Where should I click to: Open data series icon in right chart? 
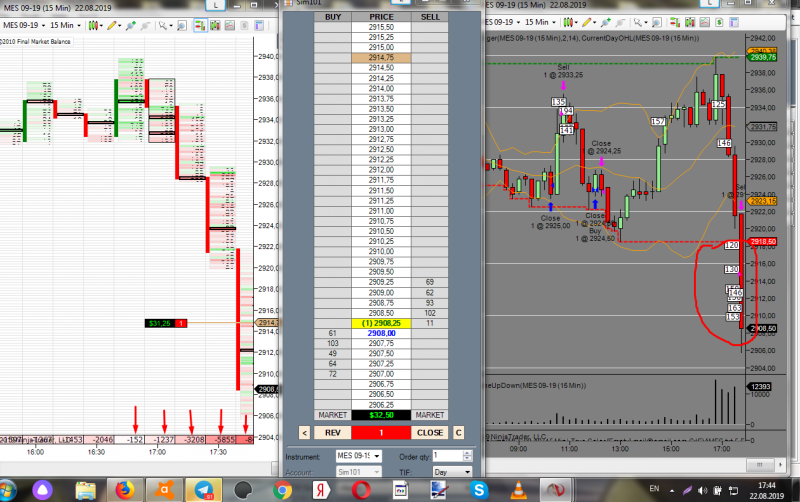[690, 22]
